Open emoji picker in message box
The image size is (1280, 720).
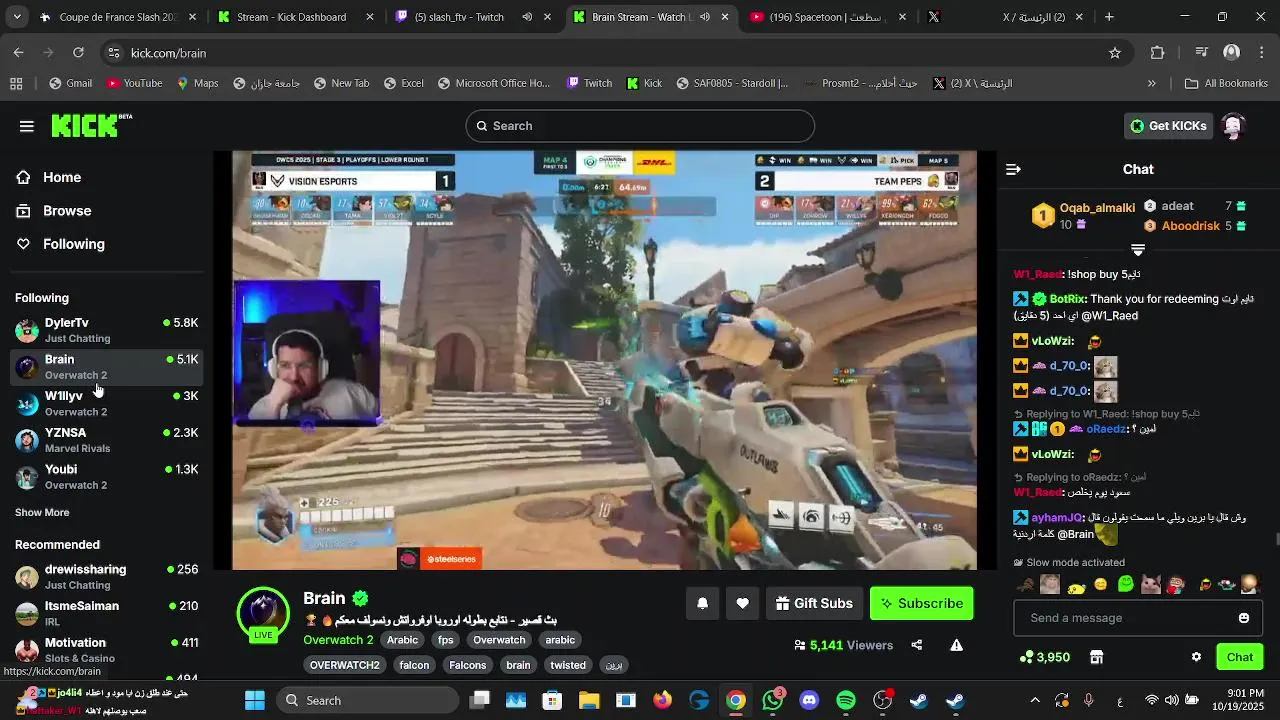(1244, 618)
